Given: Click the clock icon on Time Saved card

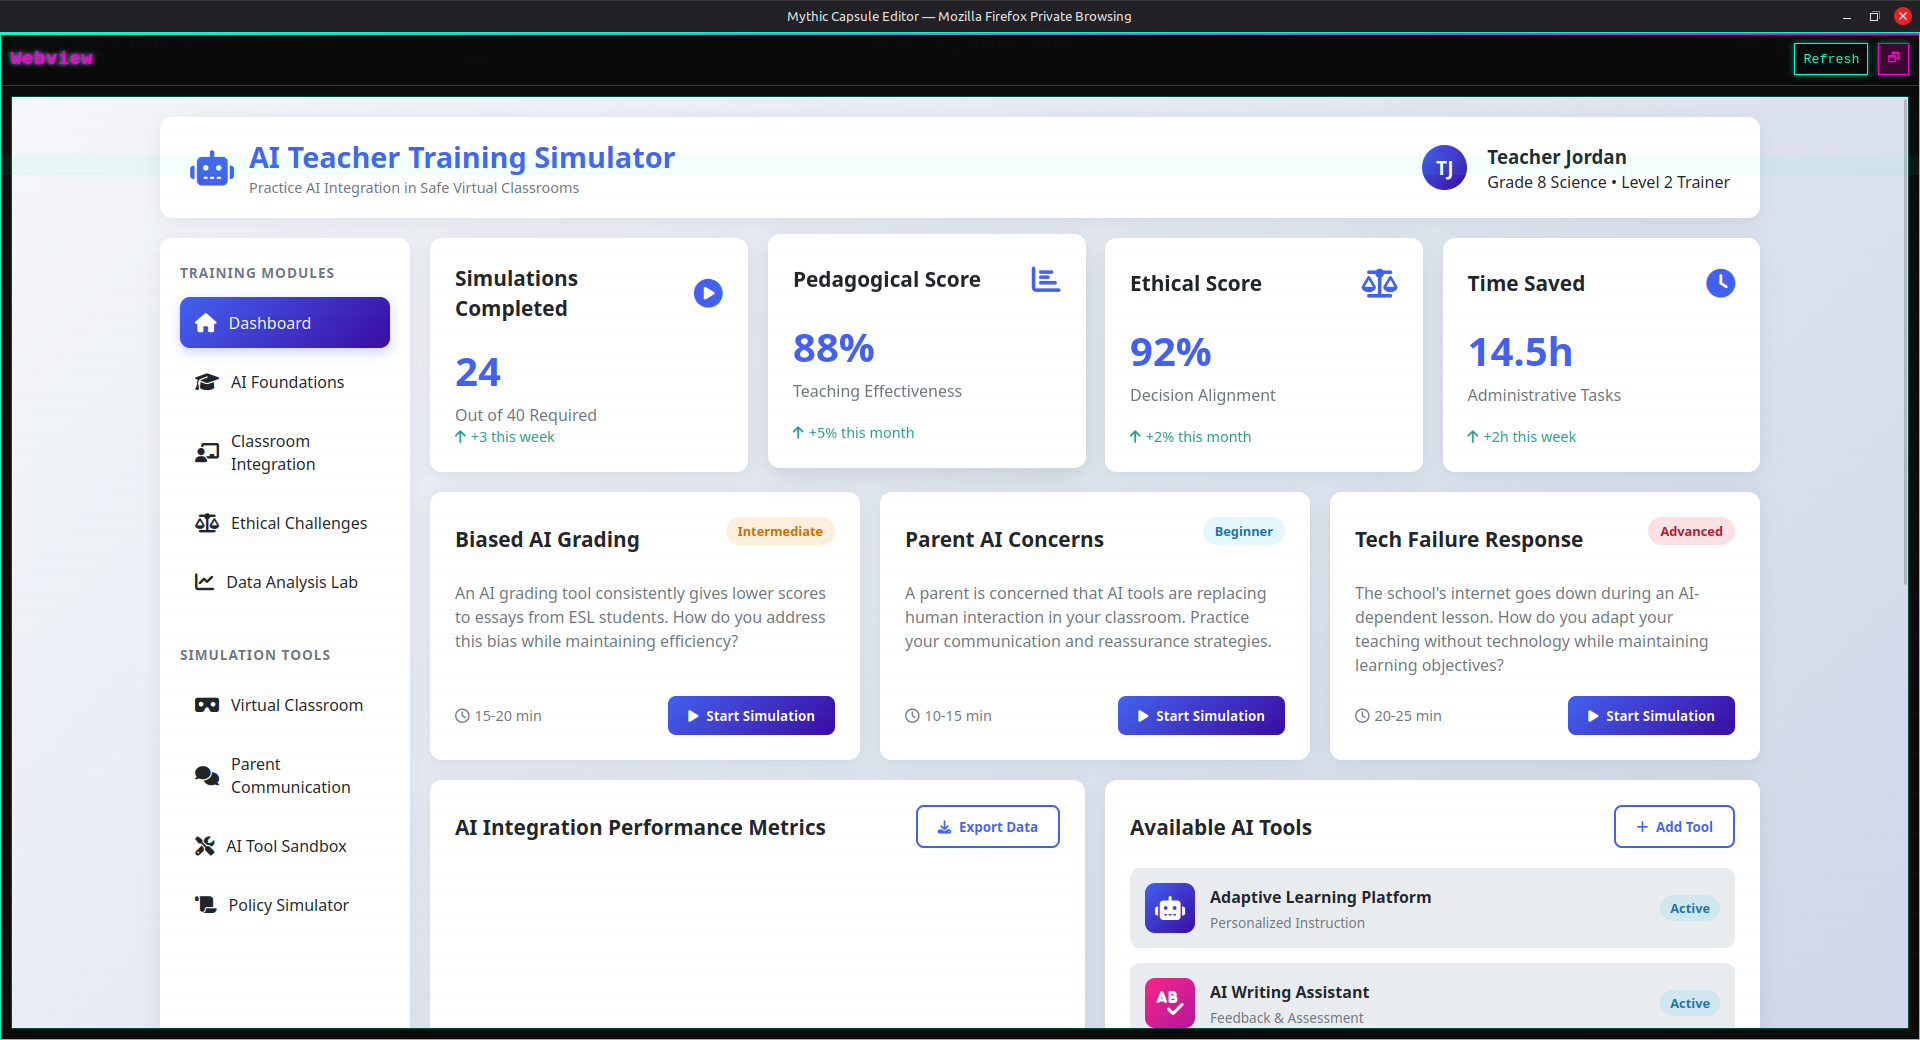Looking at the screenshot, I should coord(1720,283).
